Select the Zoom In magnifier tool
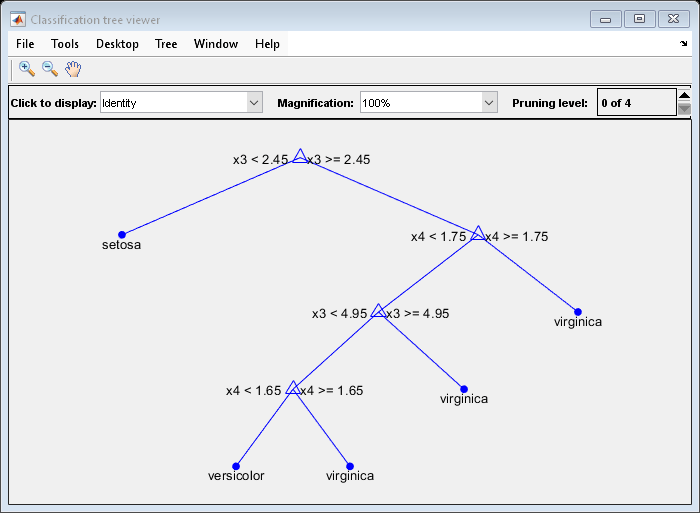Viewport: 700px width, 513px height. tap(27, 69)
